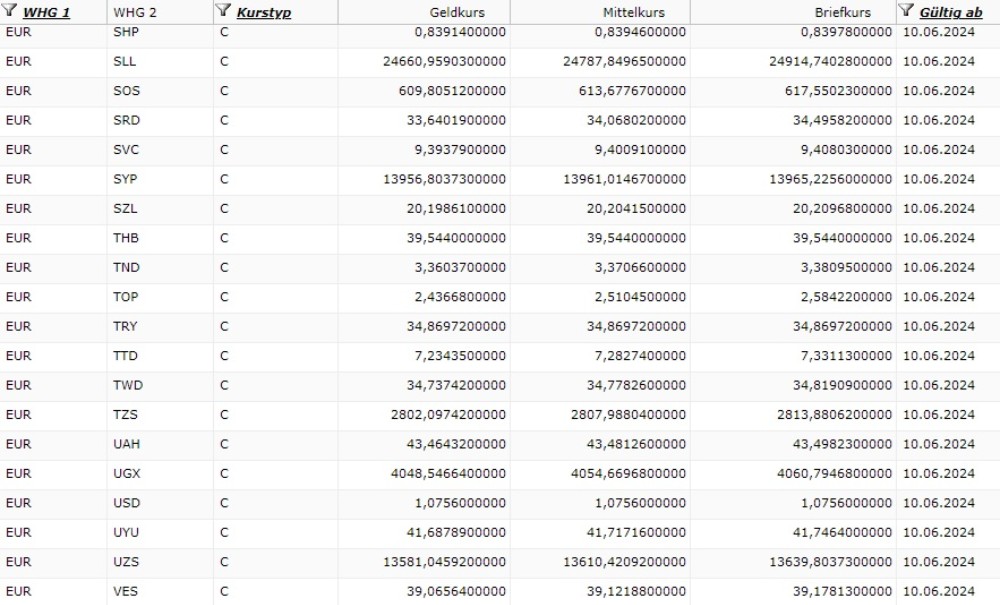Click Geldkurs value 2,4366800000
The image size is (1000, 605).
(x=460, y=296)
